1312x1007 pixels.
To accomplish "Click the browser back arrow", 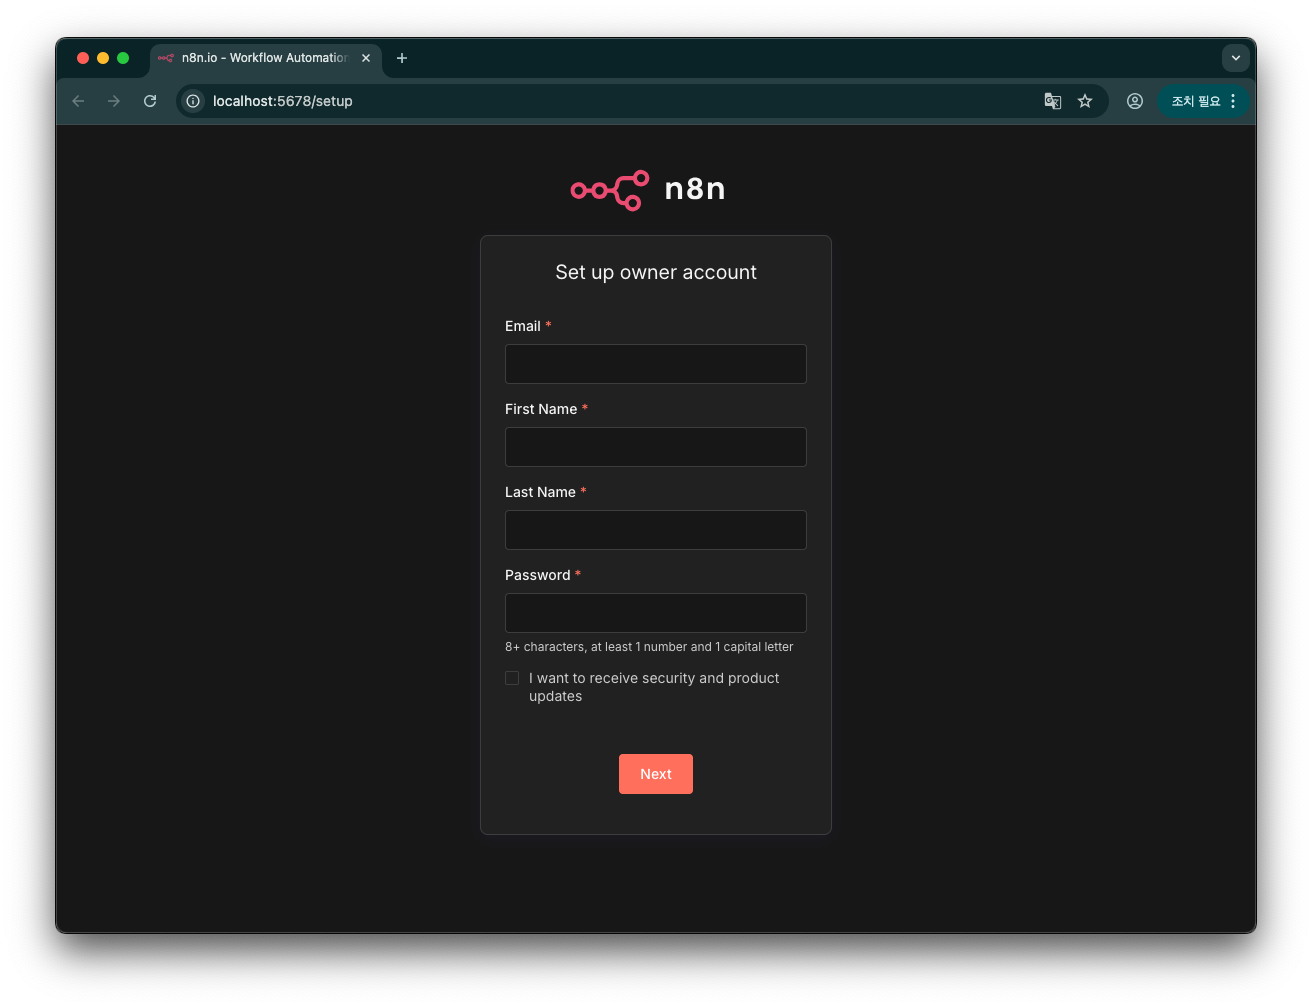I will (78, 101).
